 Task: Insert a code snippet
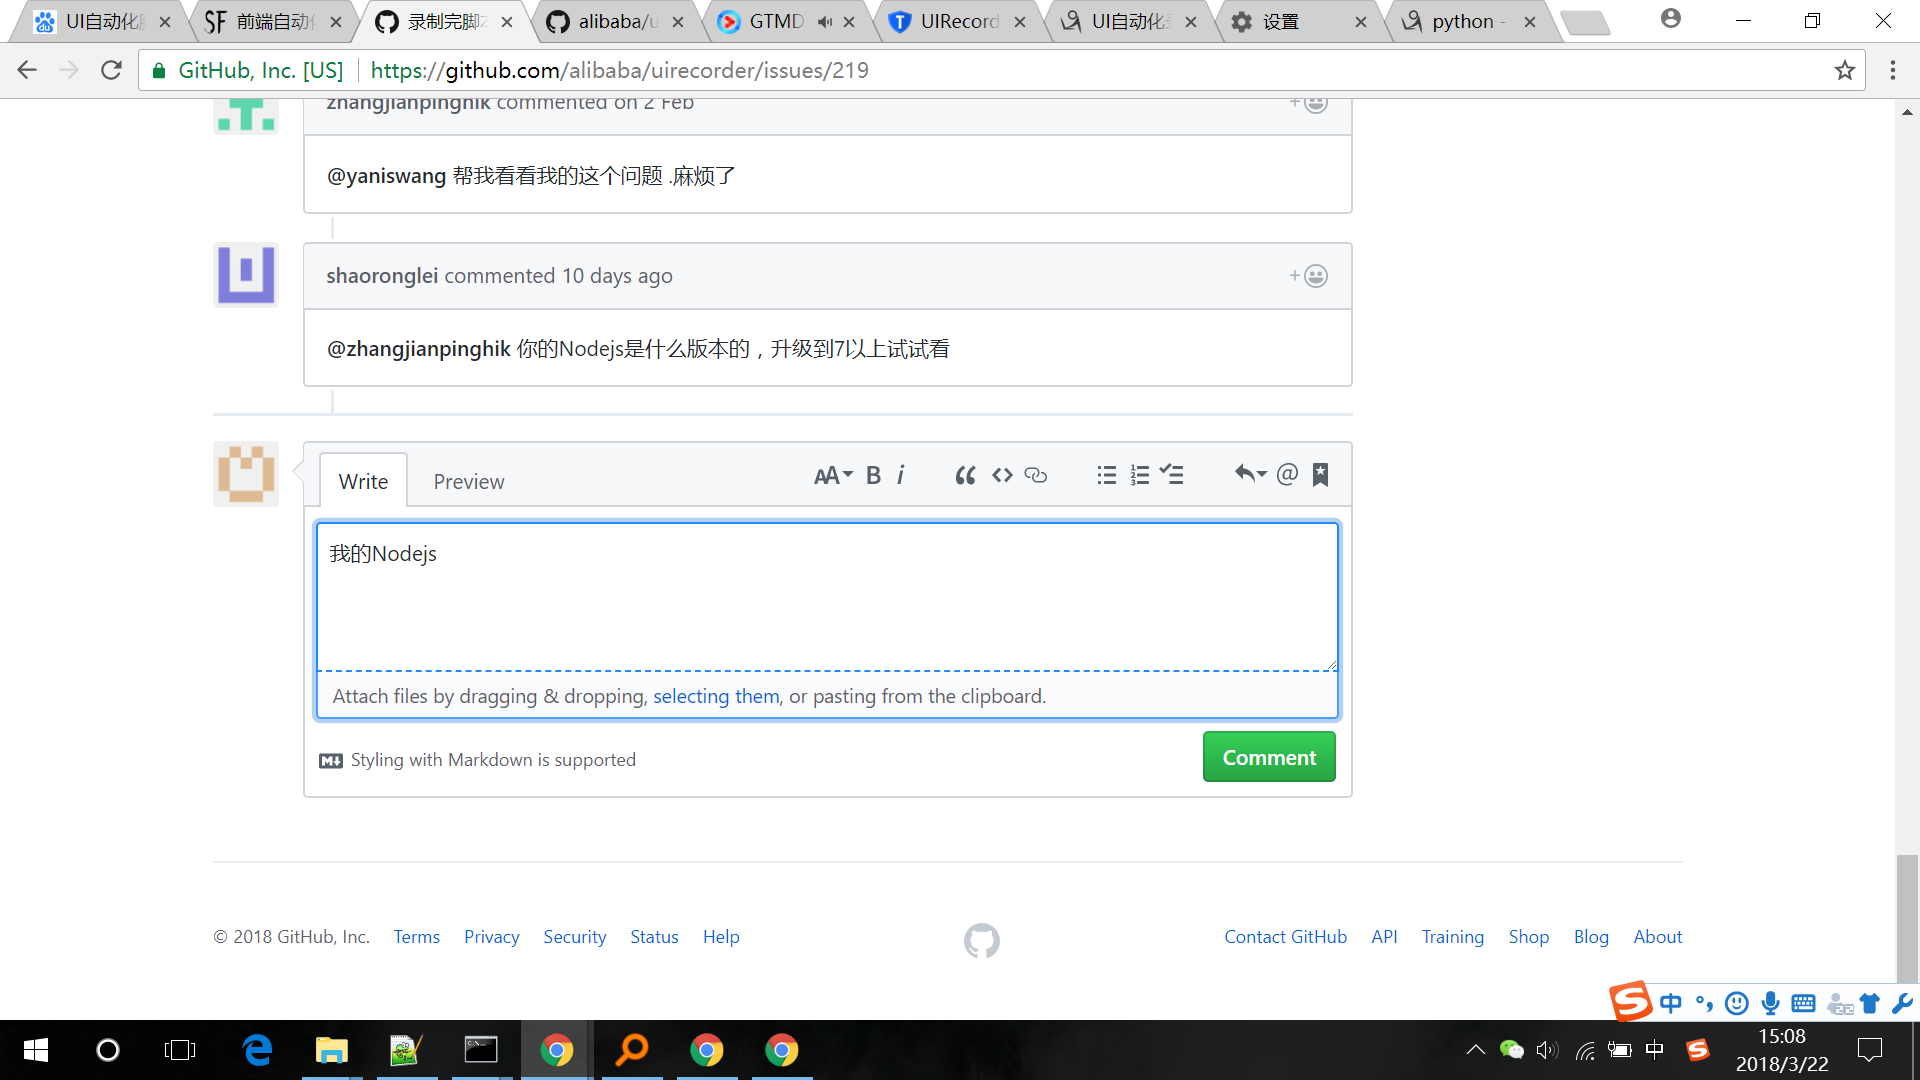(1001, 475)
